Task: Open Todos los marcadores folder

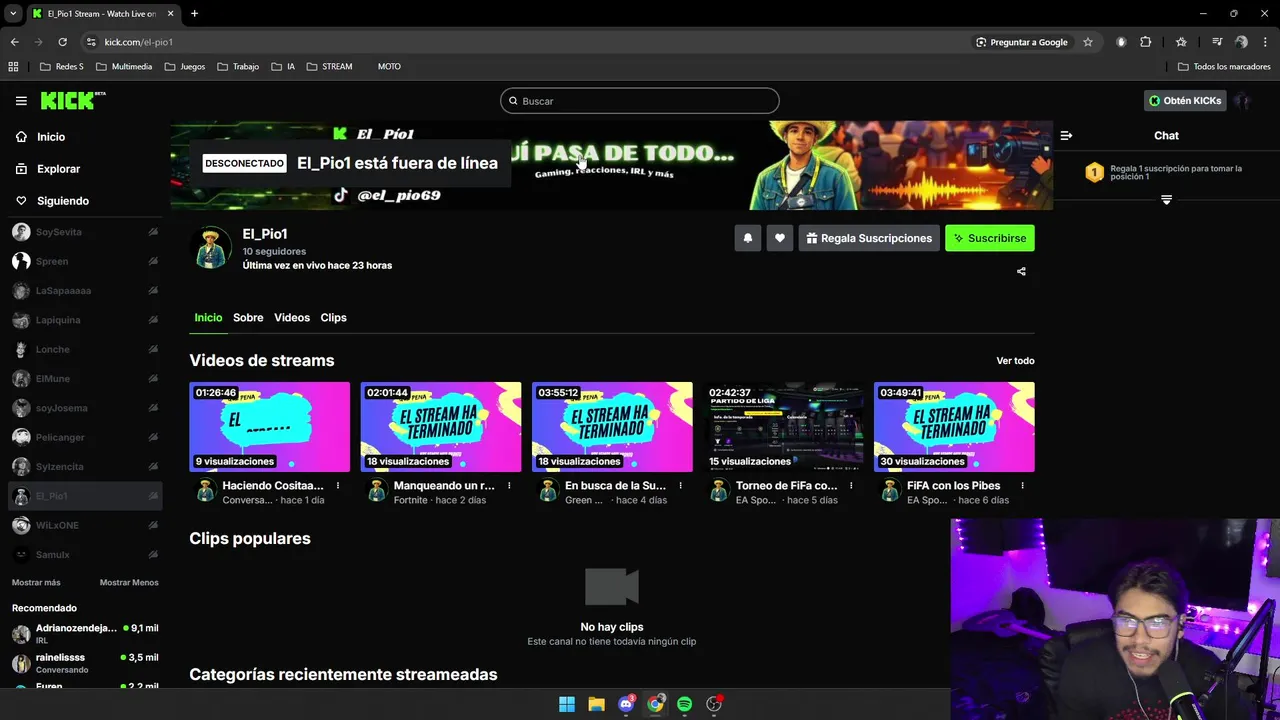Action: pyautogui.click(x=1224, y=67)
